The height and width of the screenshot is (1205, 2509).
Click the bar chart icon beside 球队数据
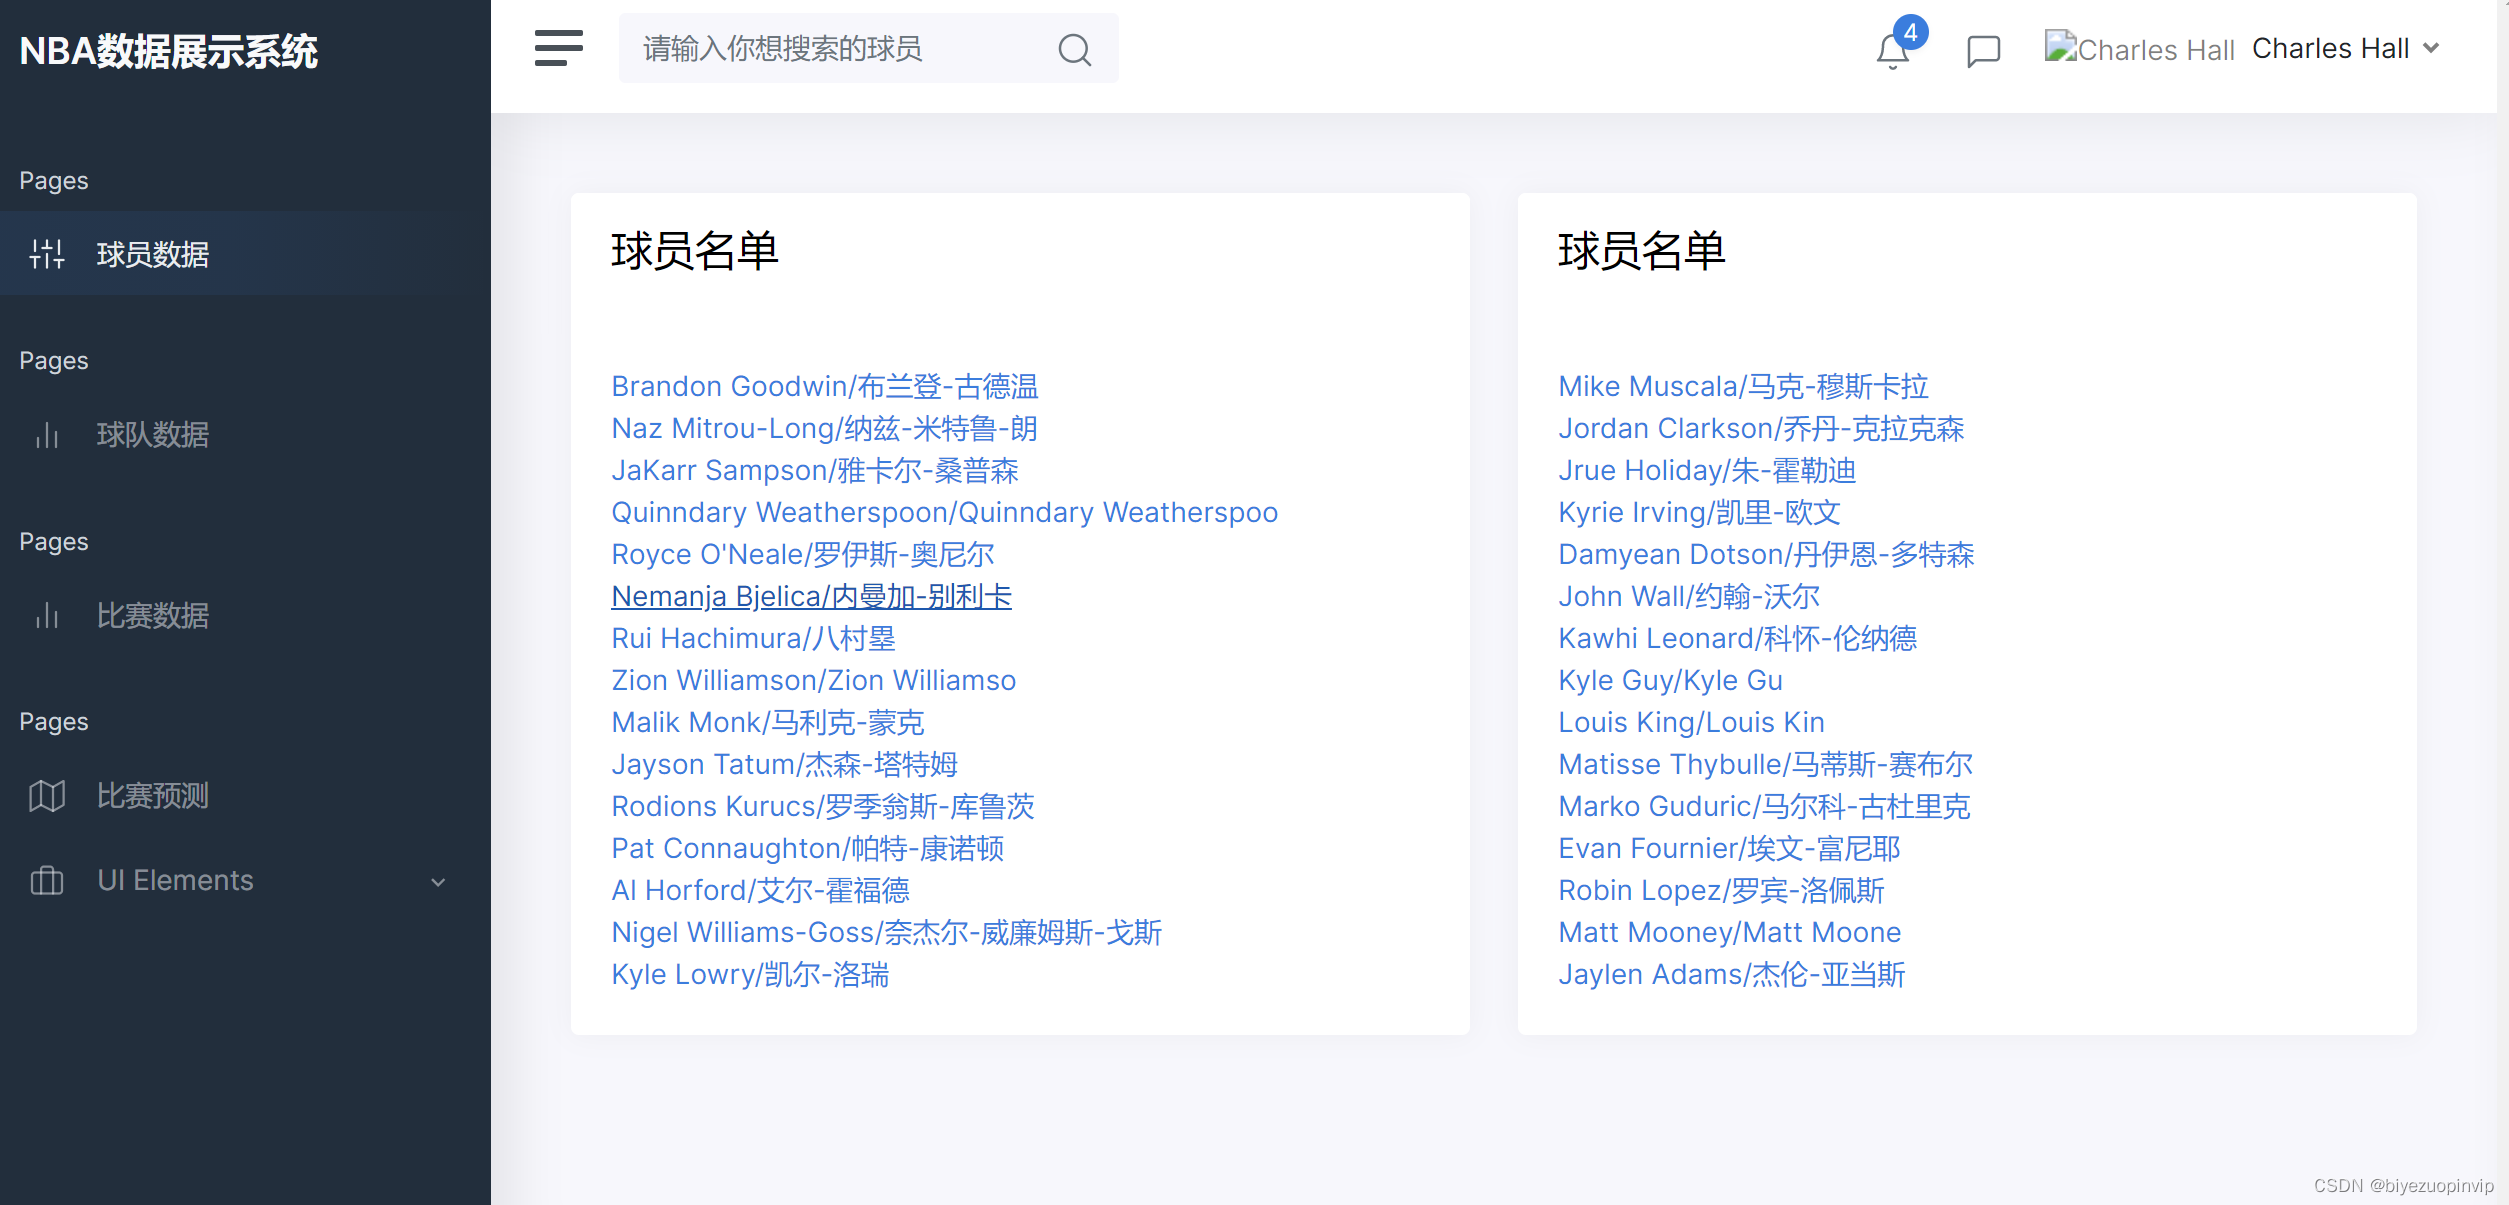tap(47, 435)
